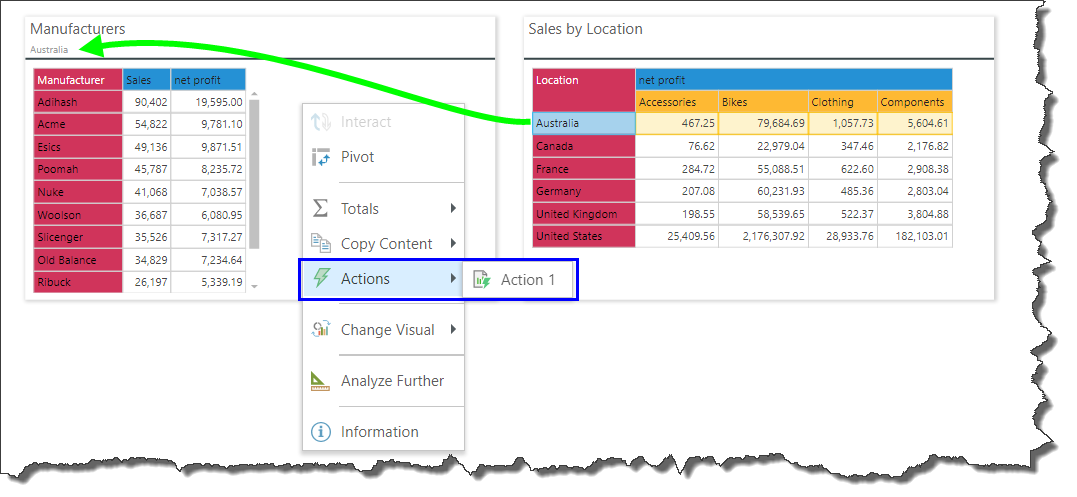
Task: Click the Change Visual chart icon
Action: (x=321, y=329)
